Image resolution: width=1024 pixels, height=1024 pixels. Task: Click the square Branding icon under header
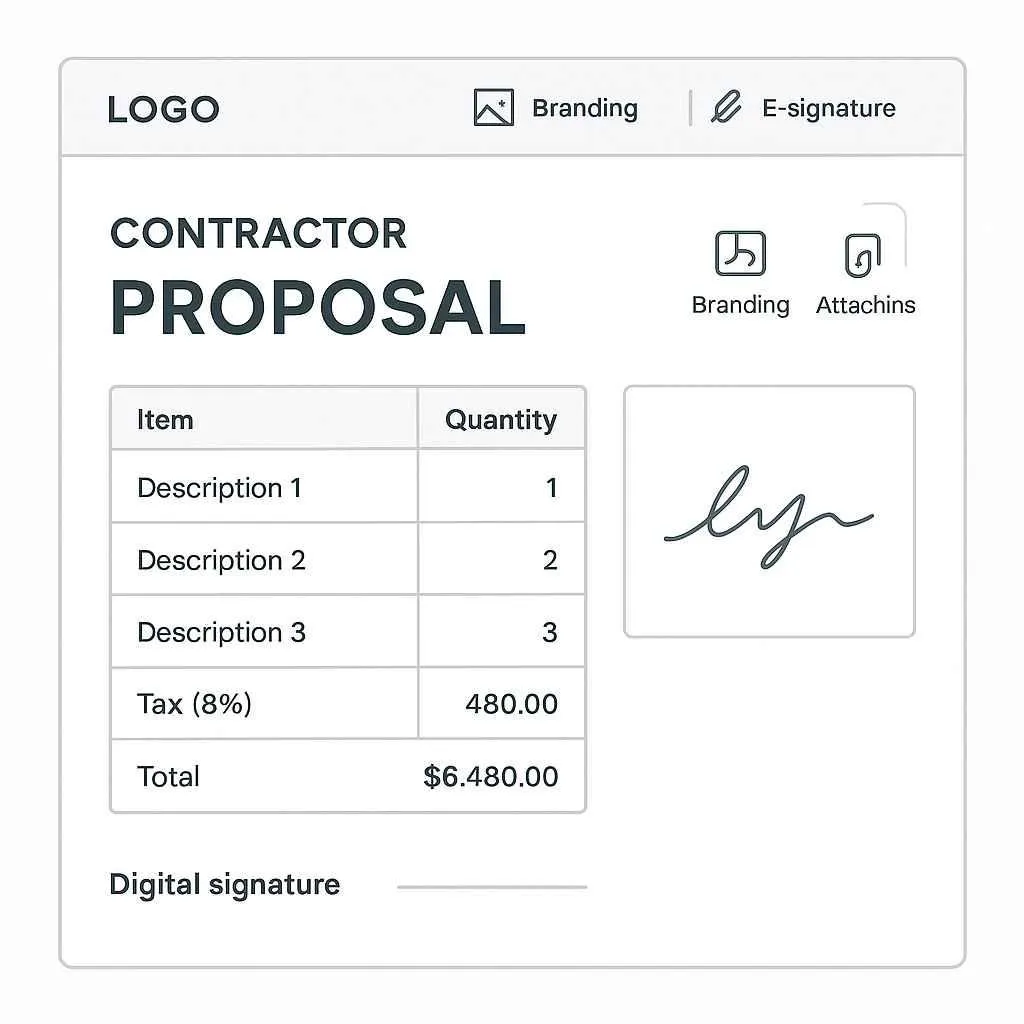point(740,253)
